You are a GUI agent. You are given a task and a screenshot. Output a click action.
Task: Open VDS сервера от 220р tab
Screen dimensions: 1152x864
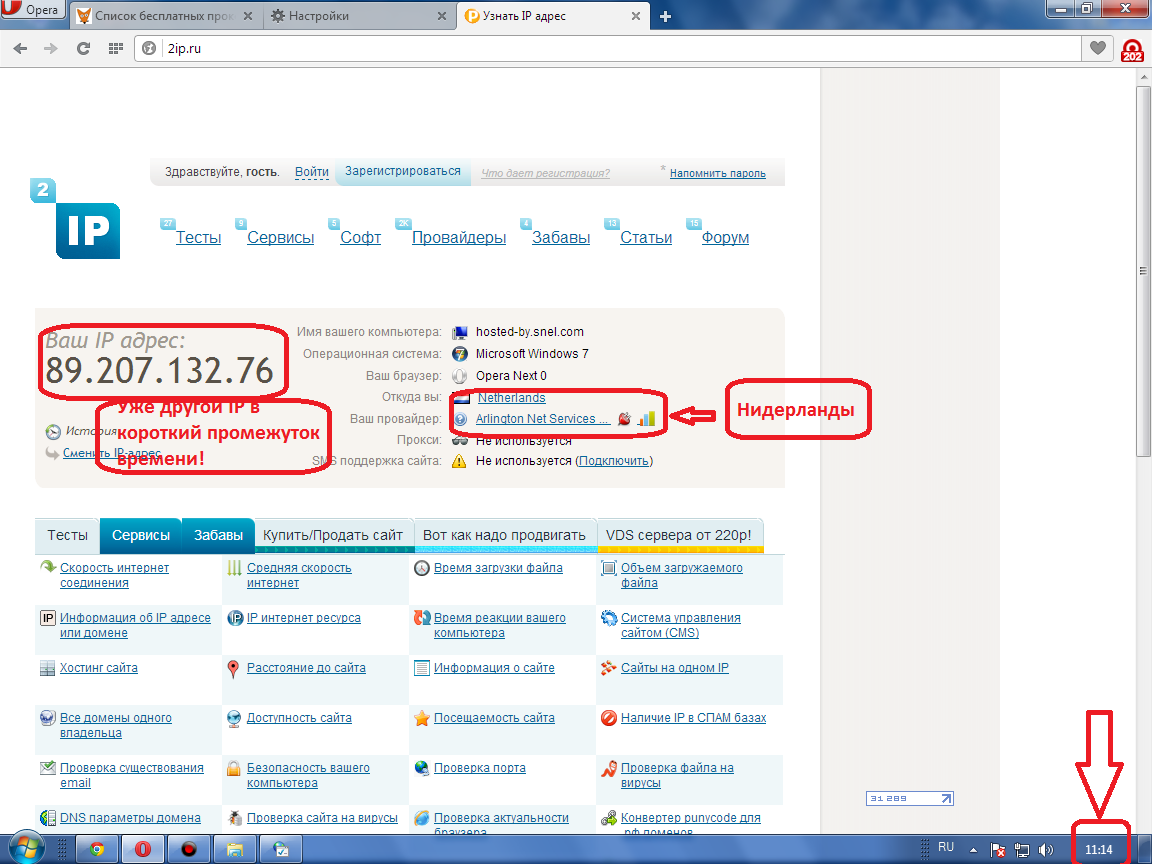click(679, 536)
